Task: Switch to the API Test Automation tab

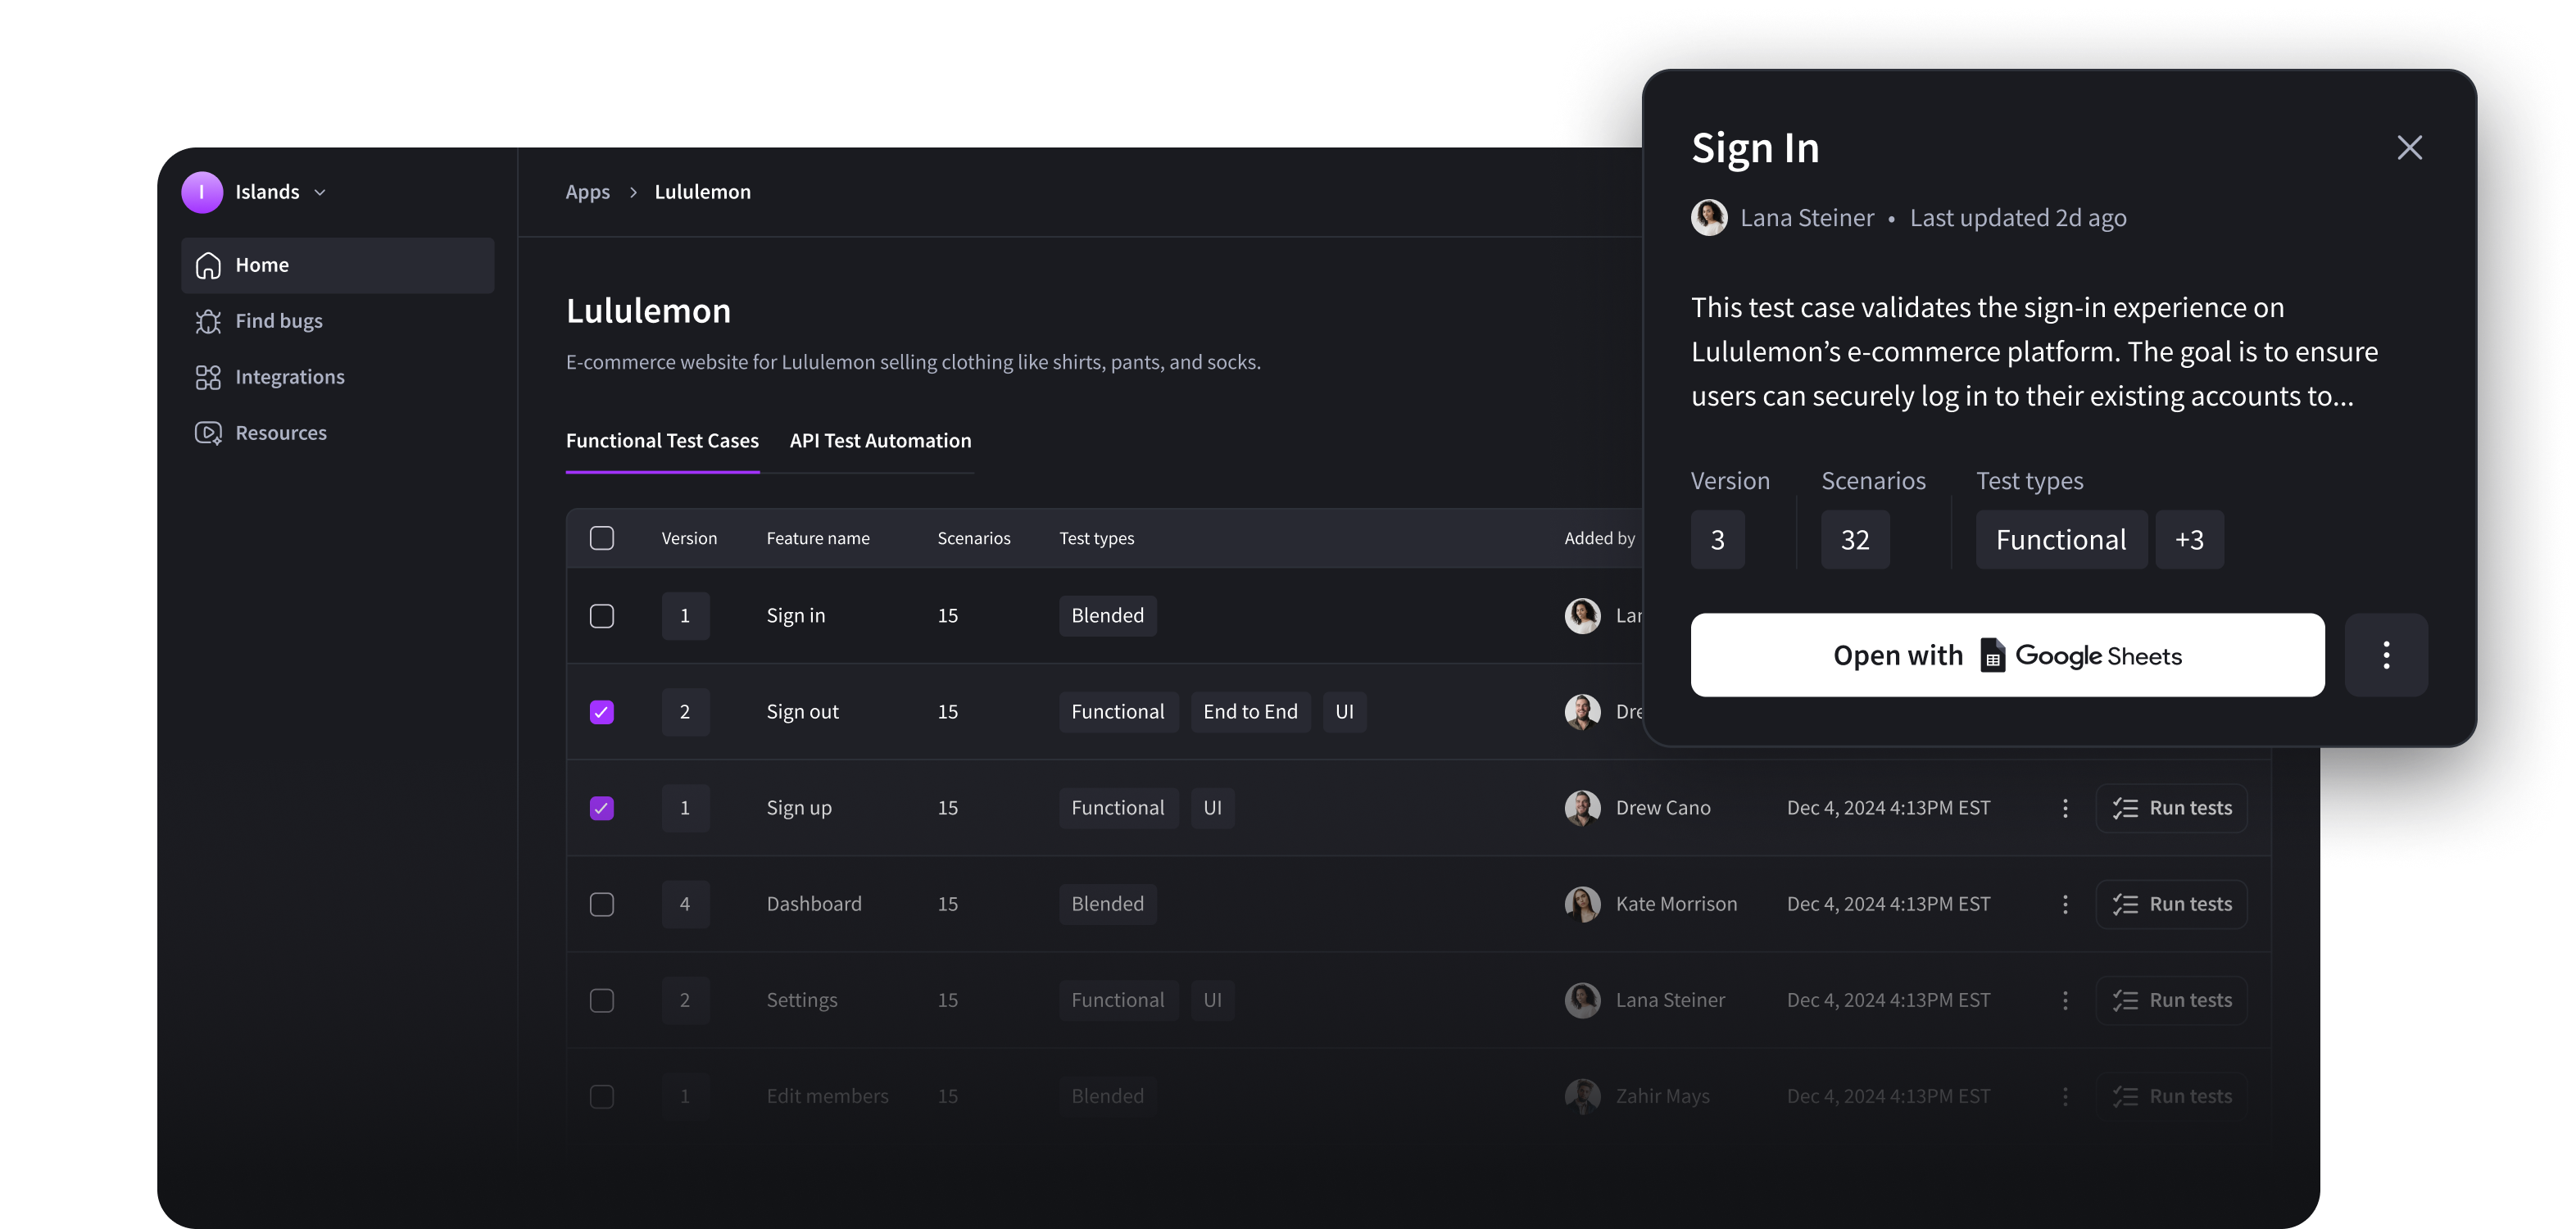Action: tap(880, 440)
